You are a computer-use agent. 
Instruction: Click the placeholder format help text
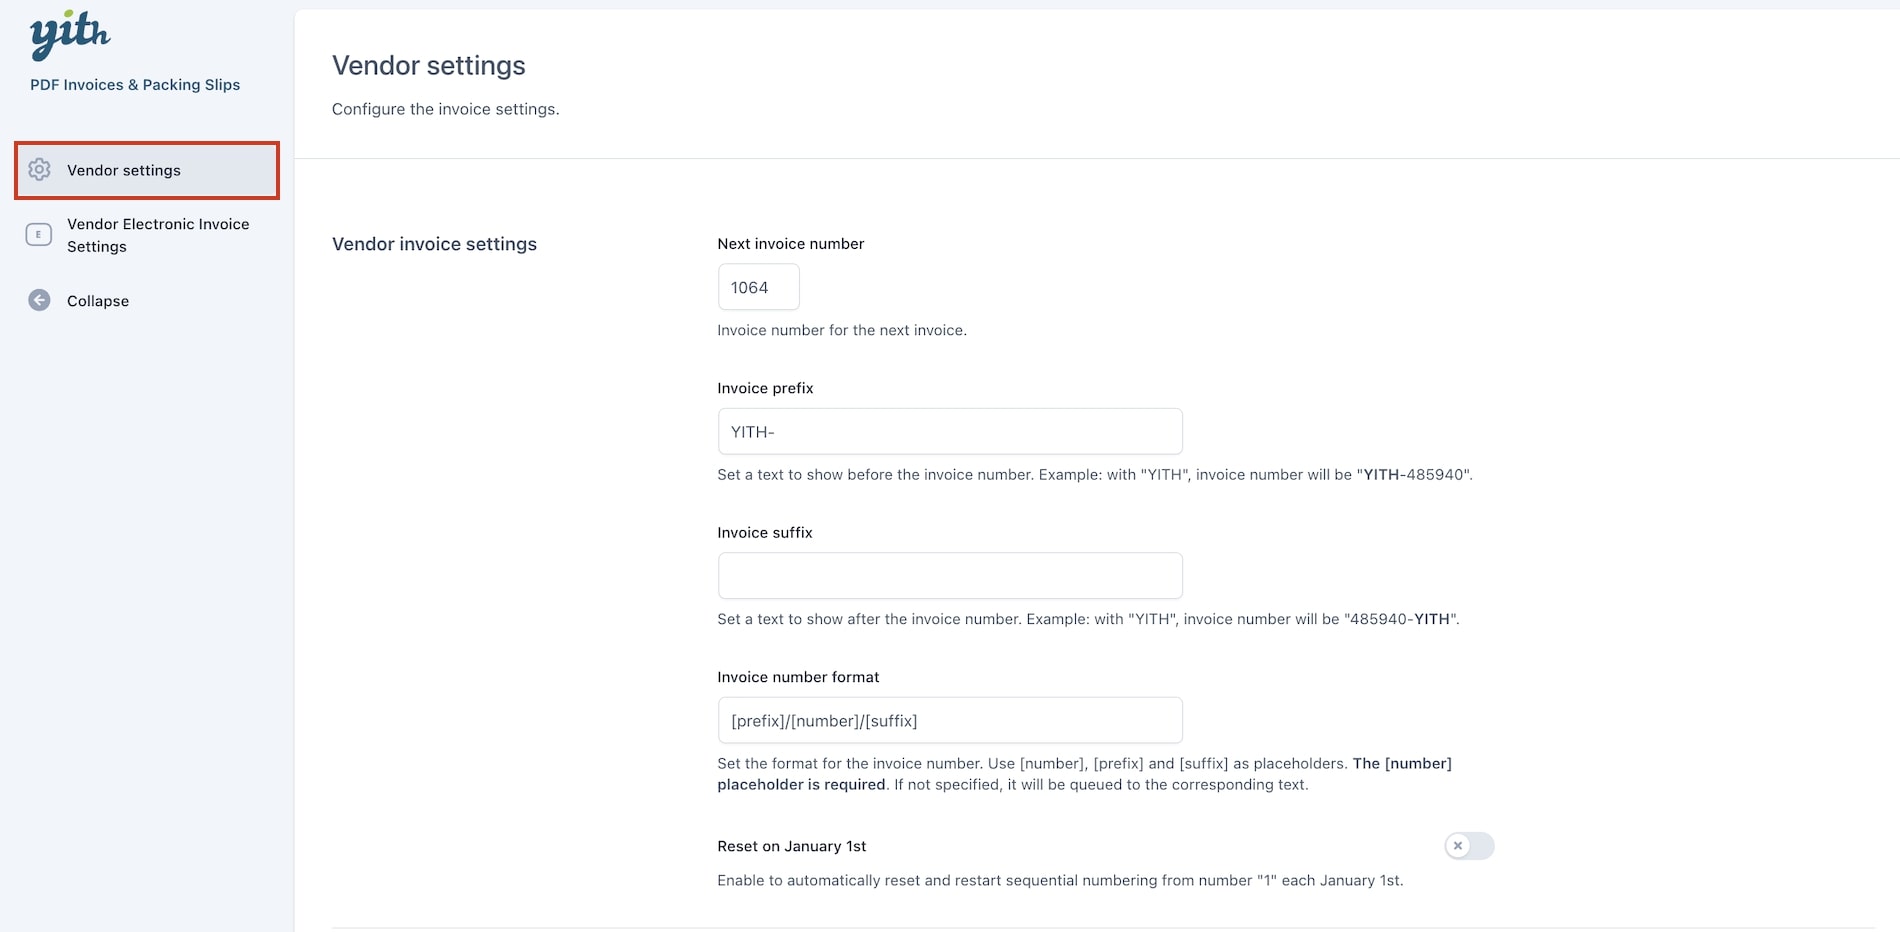[1085, 774]
